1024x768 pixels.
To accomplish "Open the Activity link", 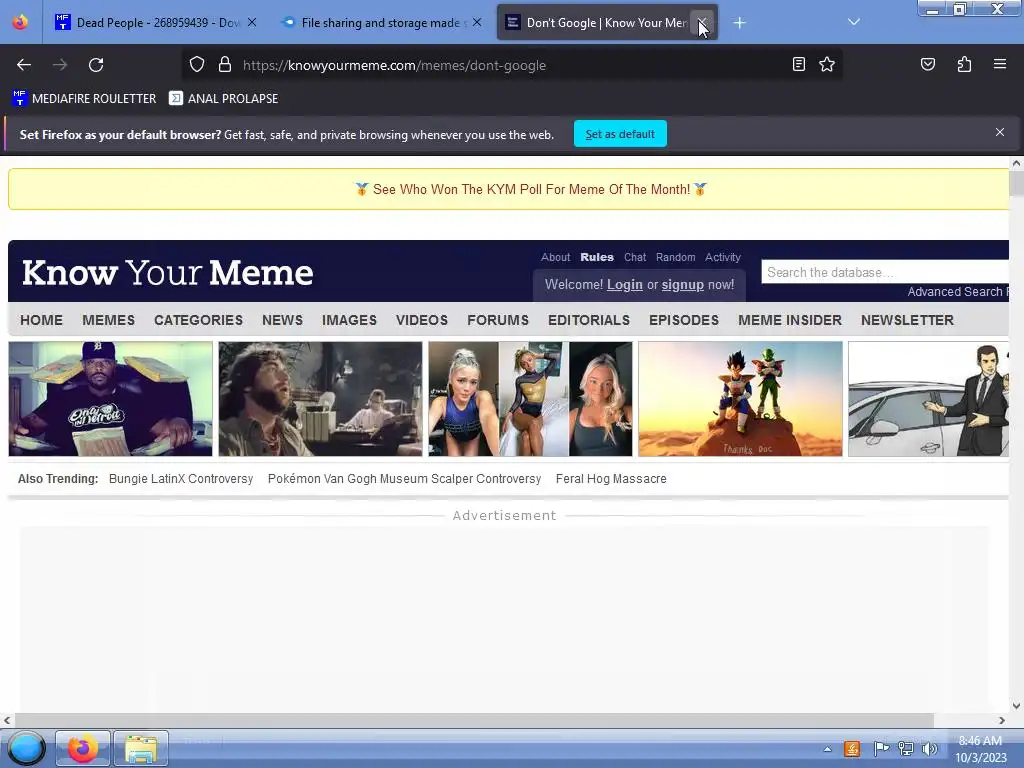I will (722, 257).
